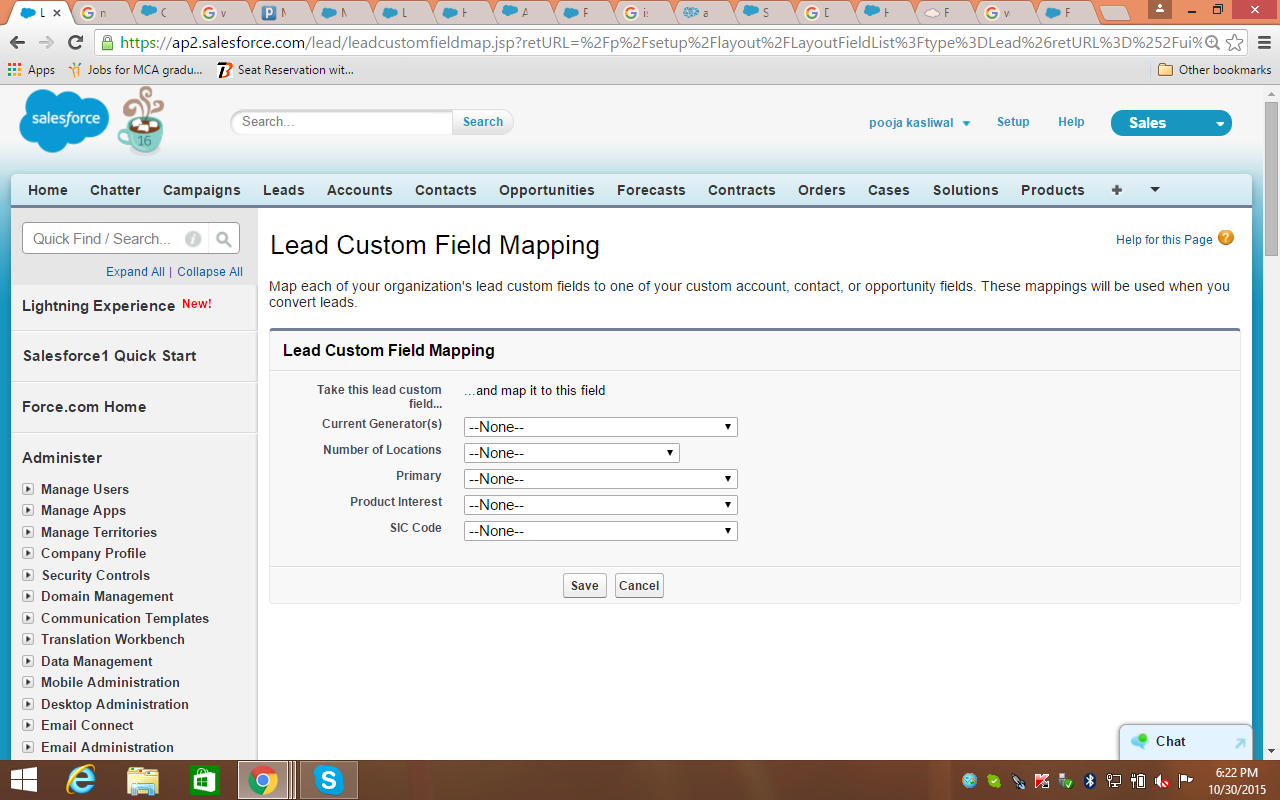Open the Forecasts tab

tap(651, 190)
